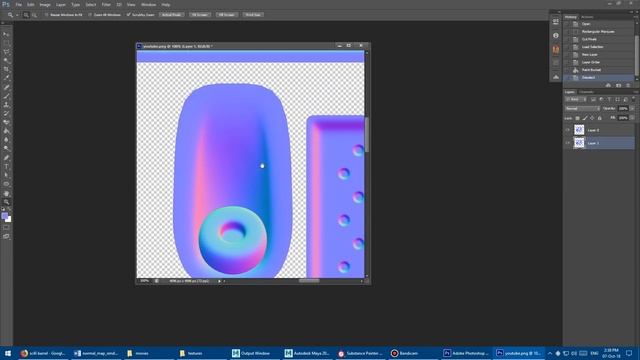640x360 pixels.
Task: Select the Crop tool
Action: tap(6, 69)
